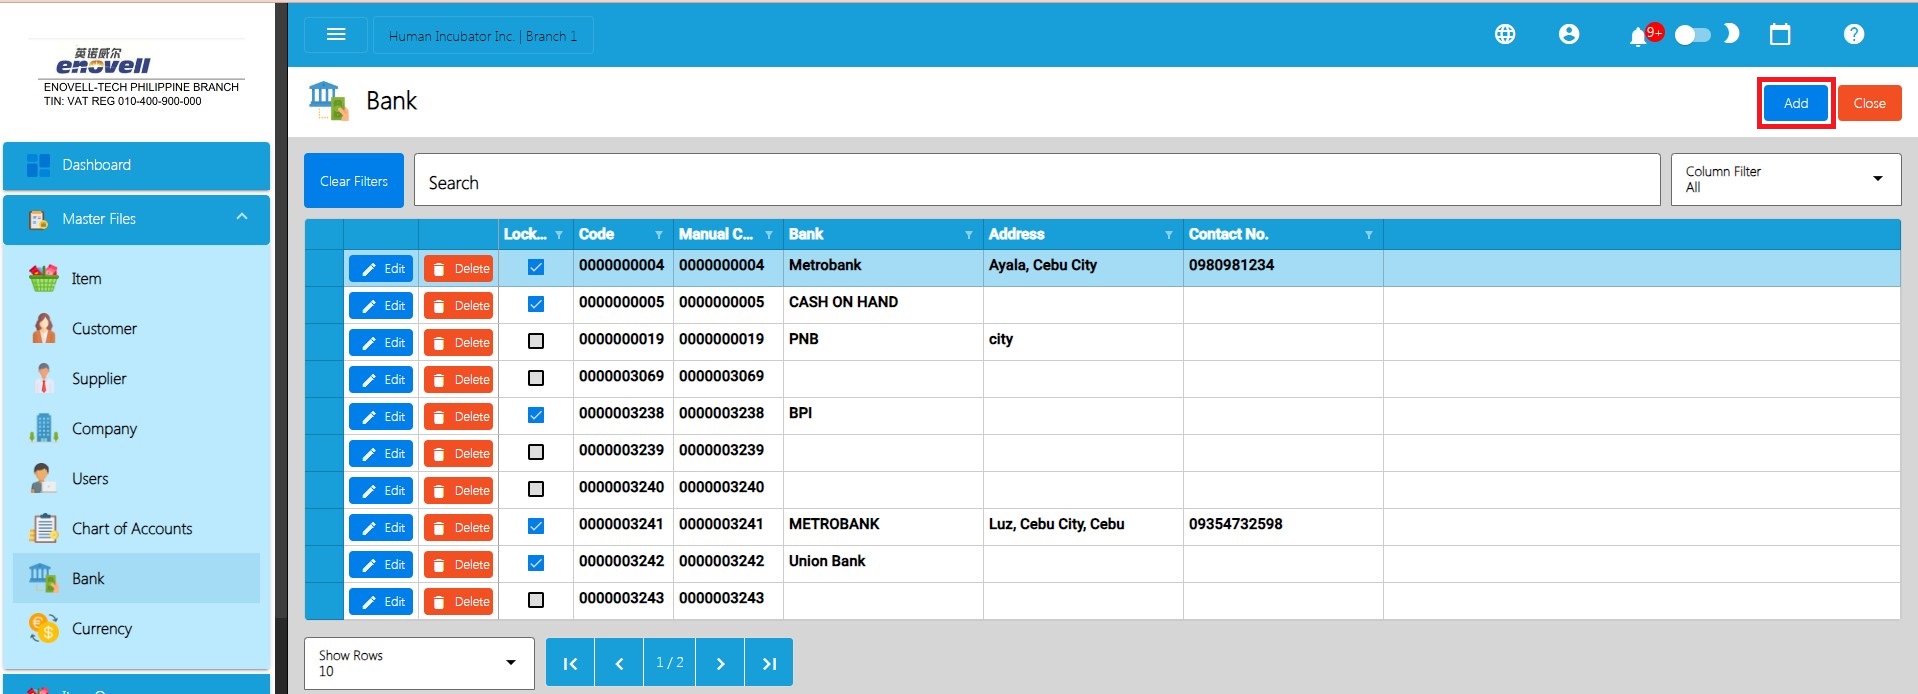The image size is (1918, 694).
Task: Click the Add button
Action: point(1795,103)
